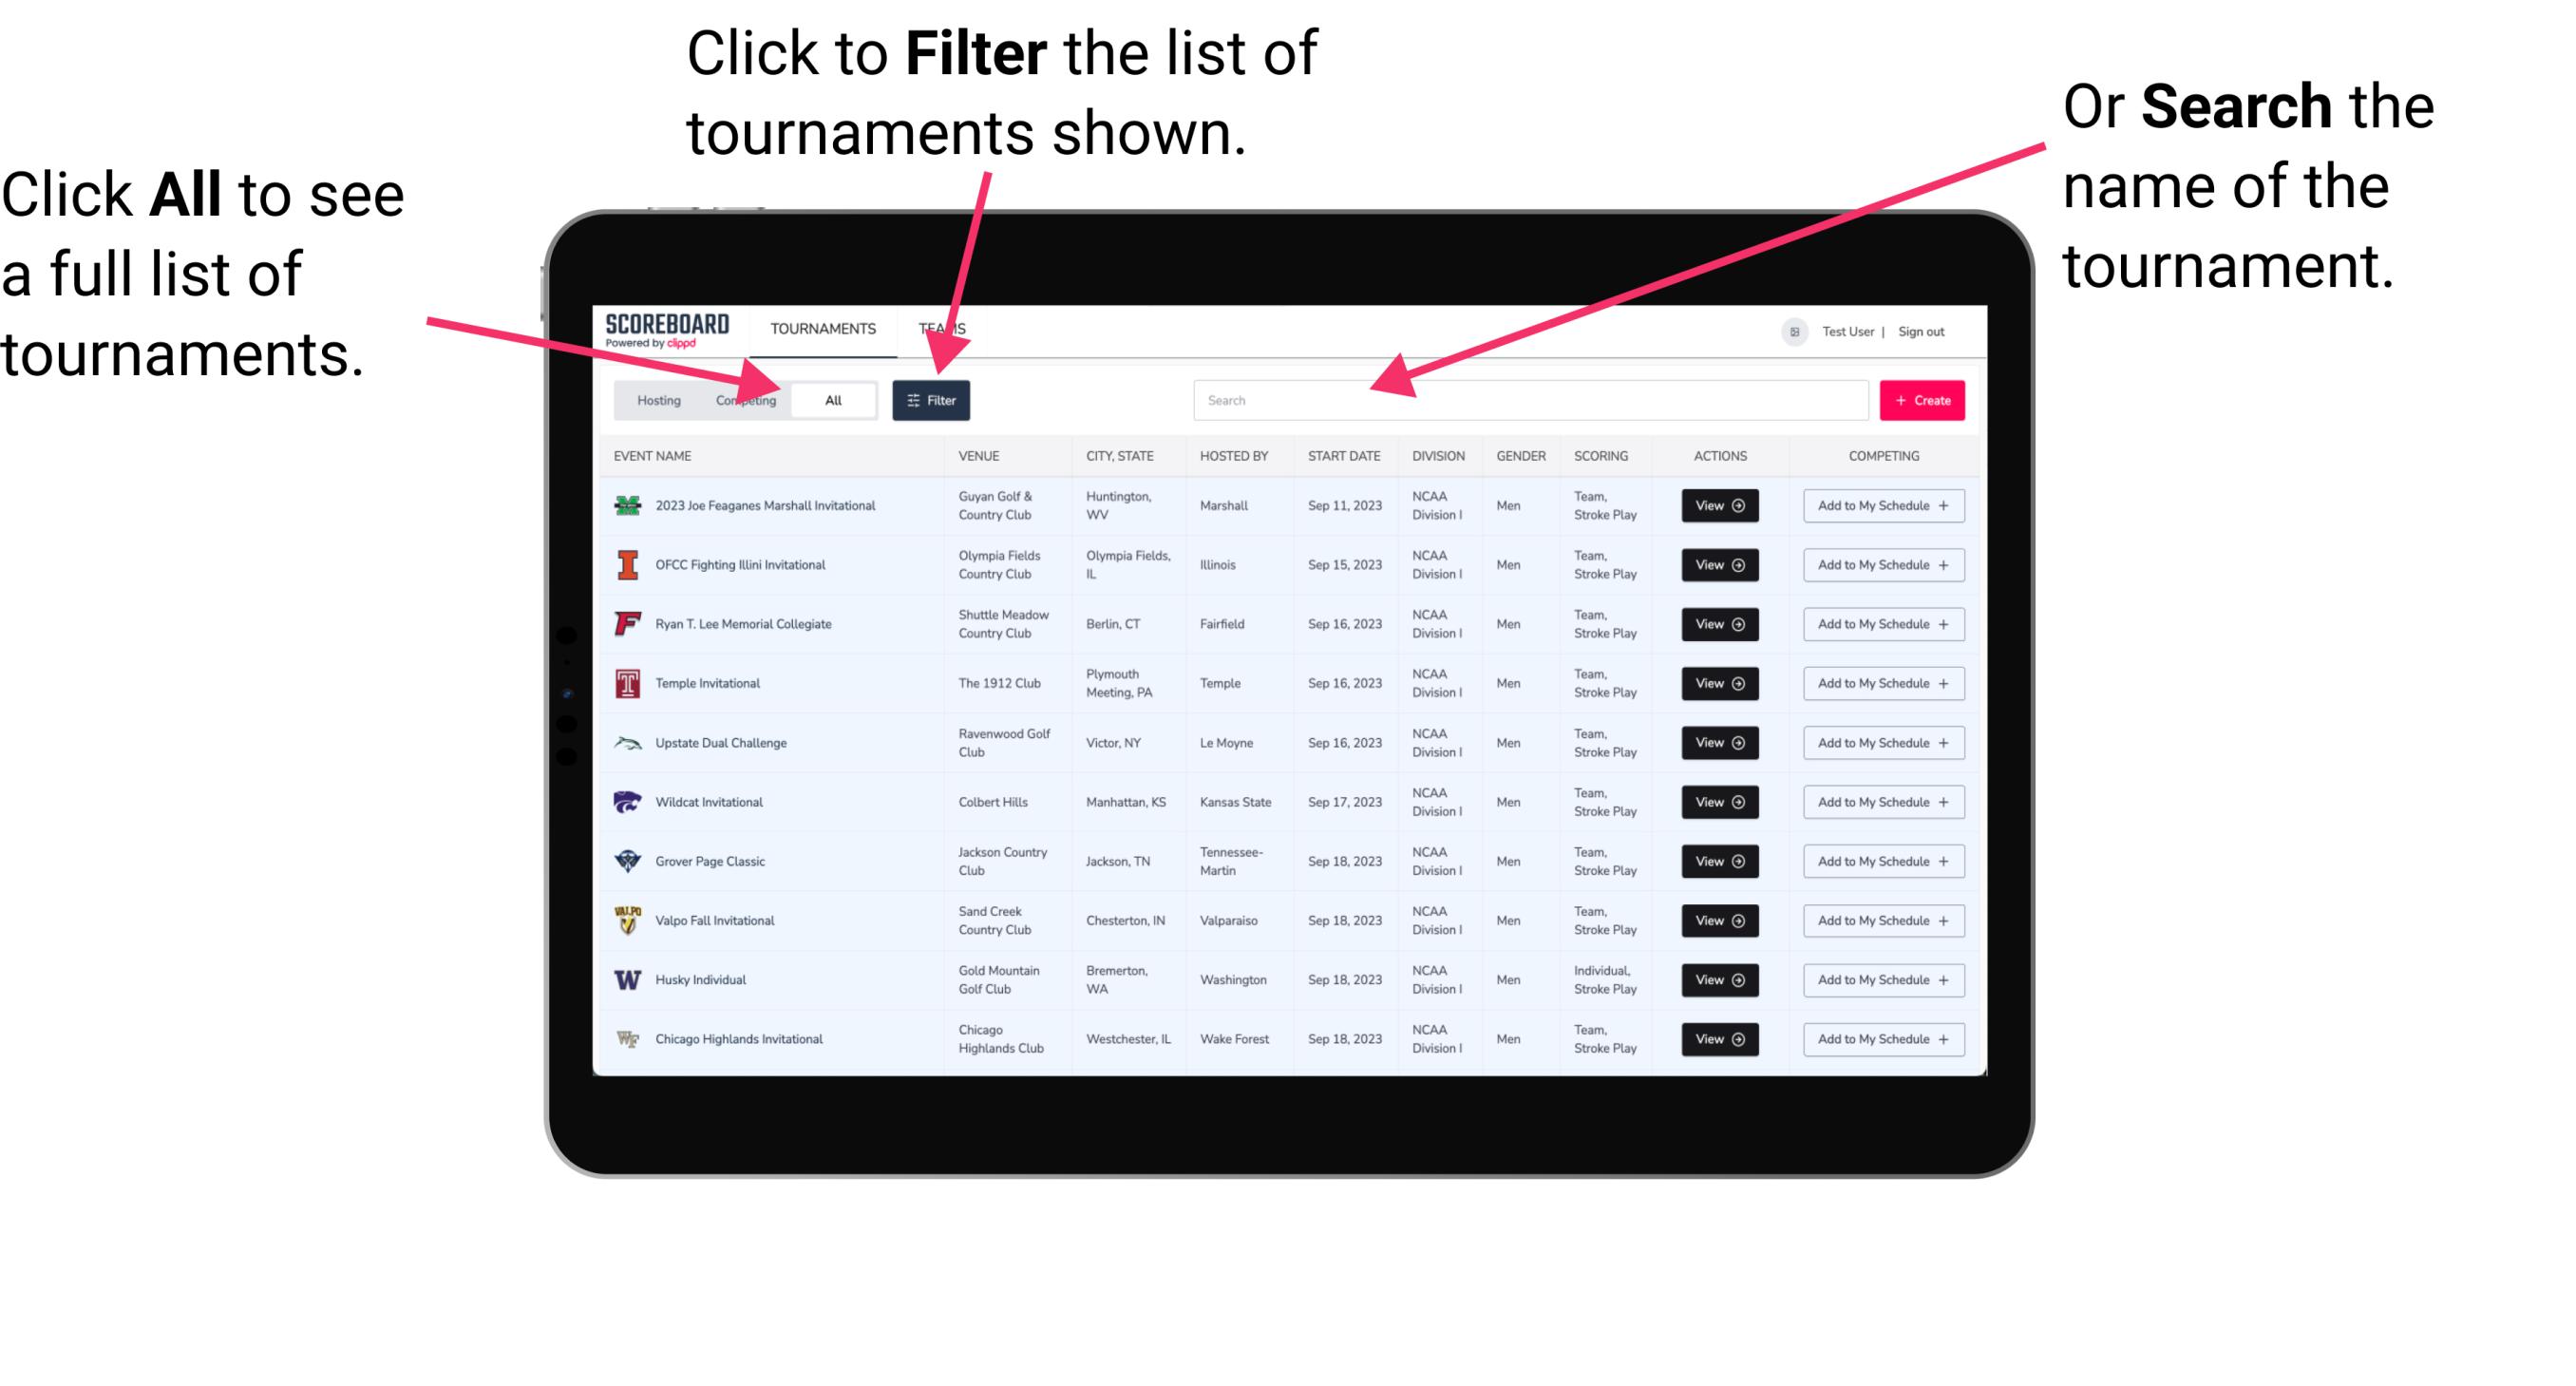Open the Filter dropdown panel
This screenshot has width=2576, height=1386.
tap(932, 399)
